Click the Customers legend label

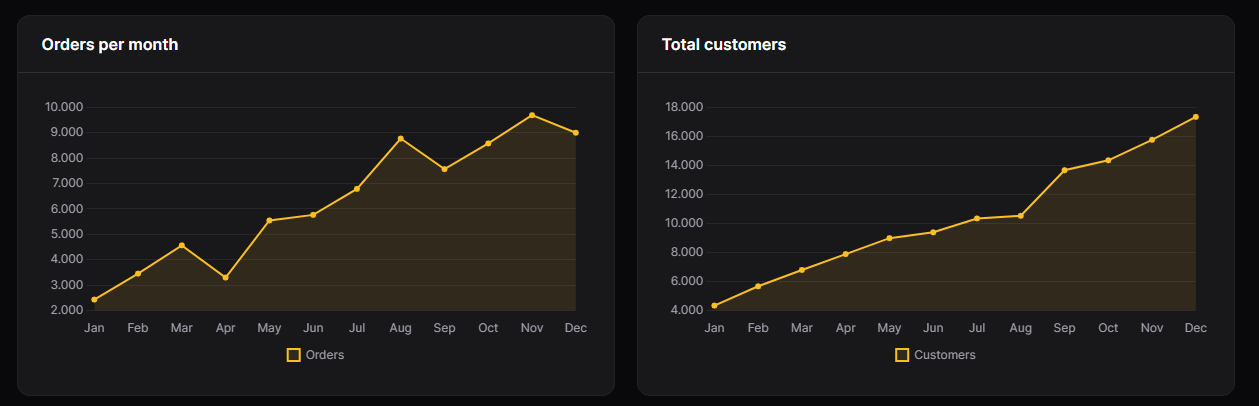945,355
